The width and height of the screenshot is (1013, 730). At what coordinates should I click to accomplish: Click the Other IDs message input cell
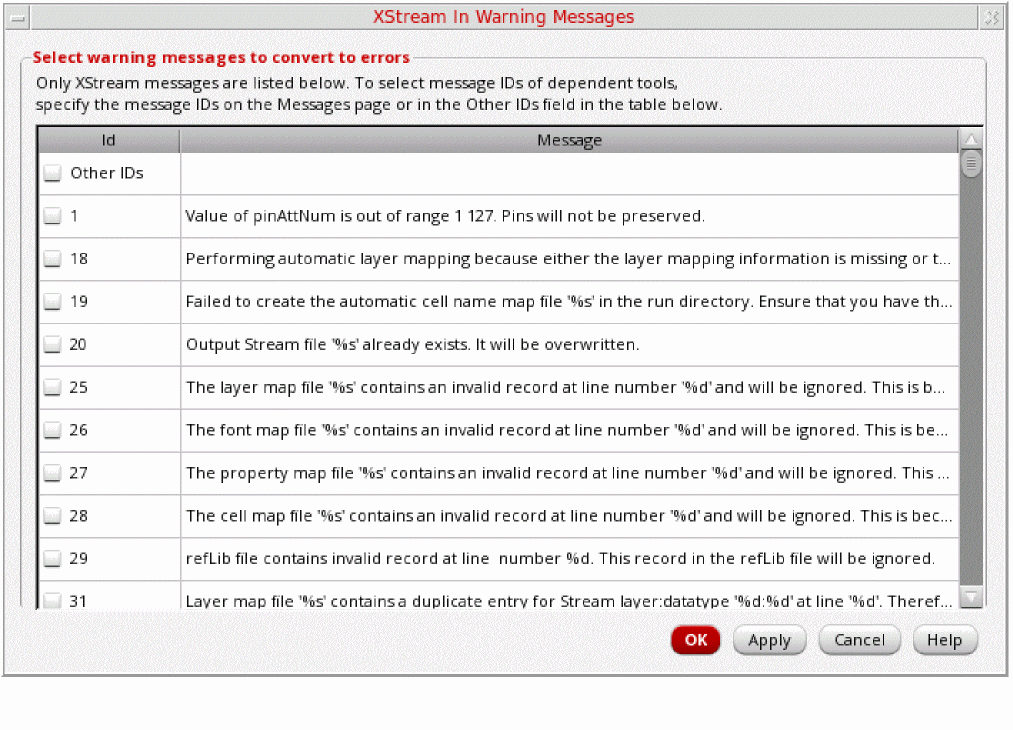[x=569, y=173]
